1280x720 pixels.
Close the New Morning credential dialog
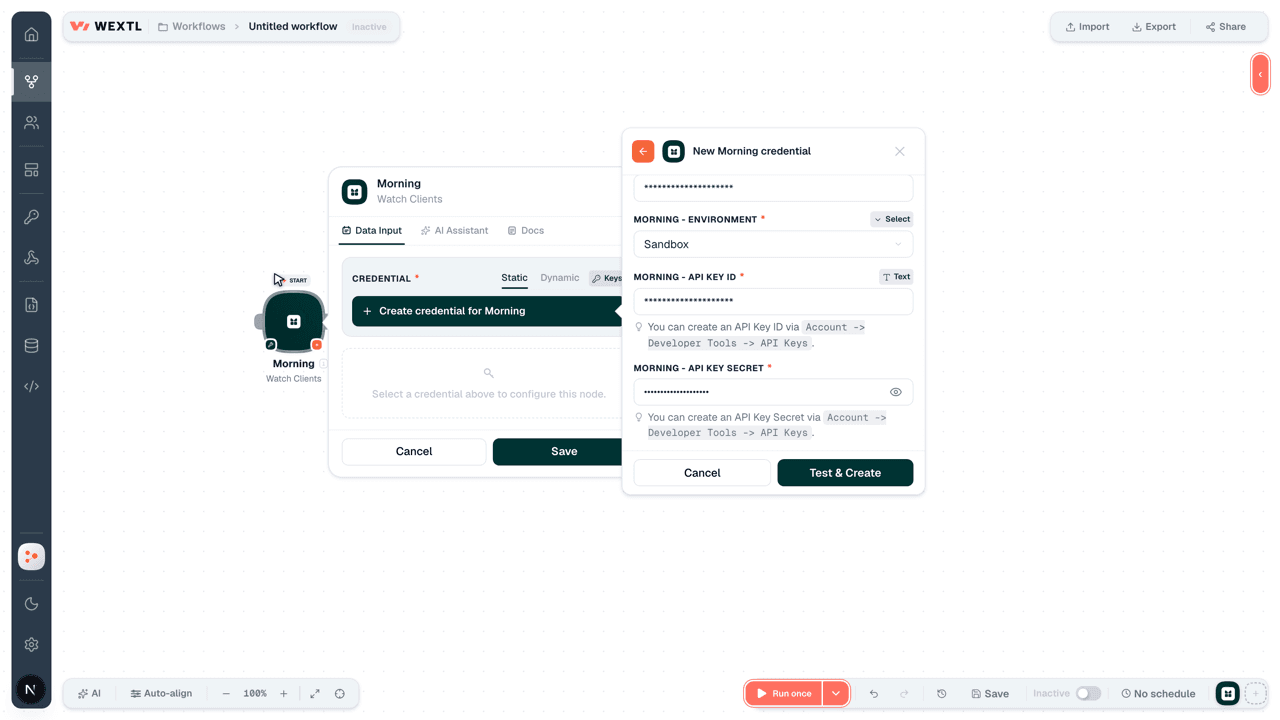[x=900, y=151]
